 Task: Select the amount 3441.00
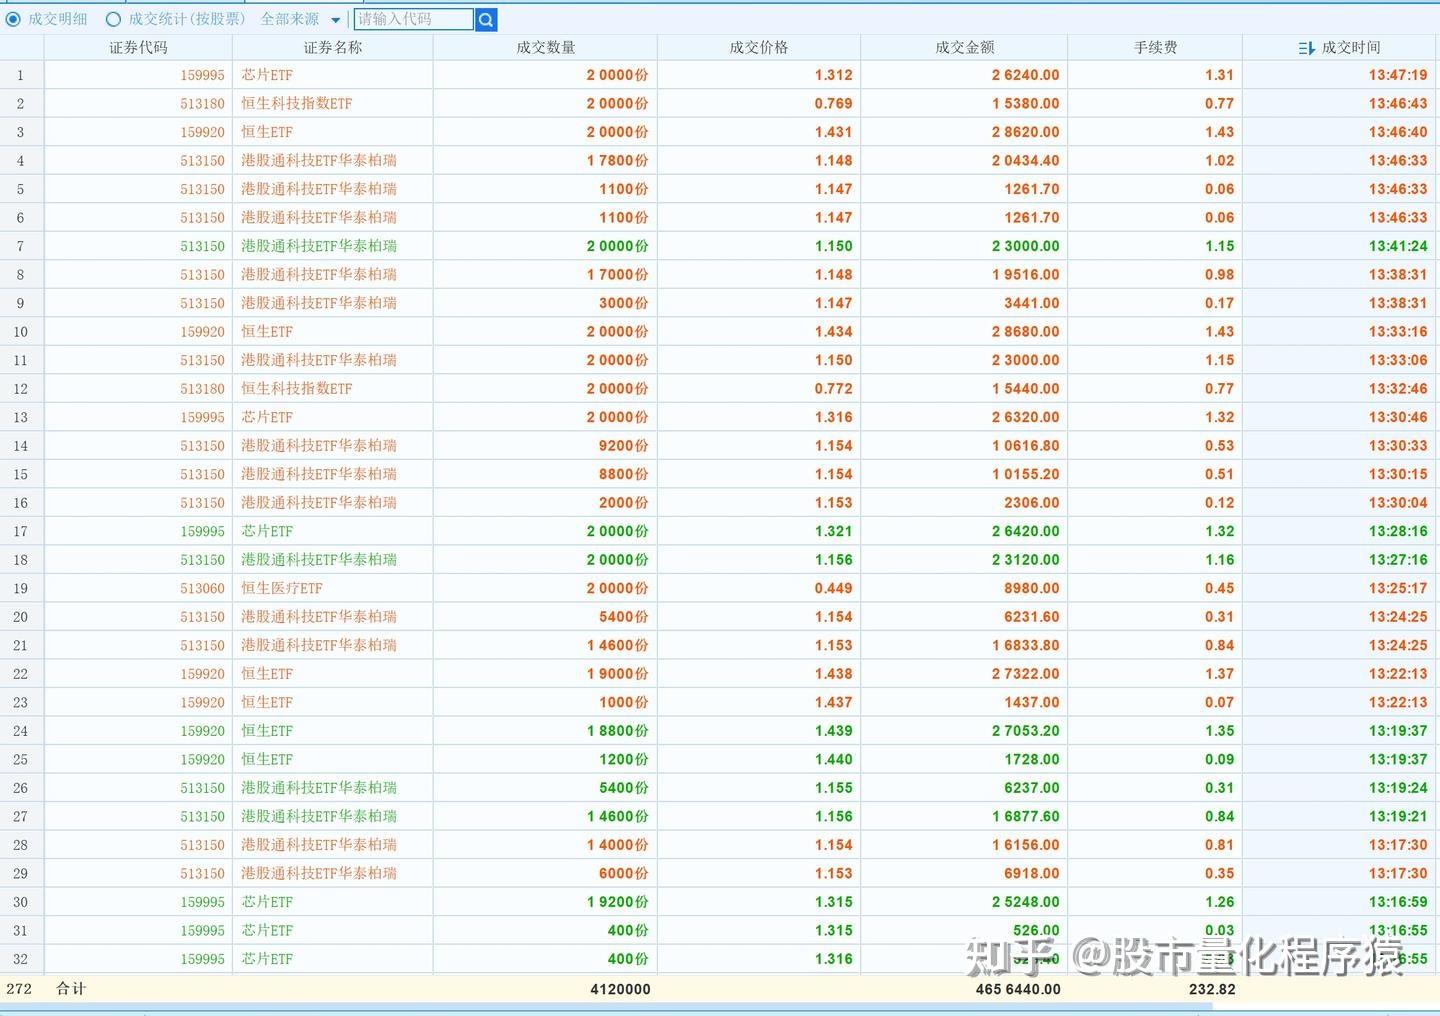1032,303
